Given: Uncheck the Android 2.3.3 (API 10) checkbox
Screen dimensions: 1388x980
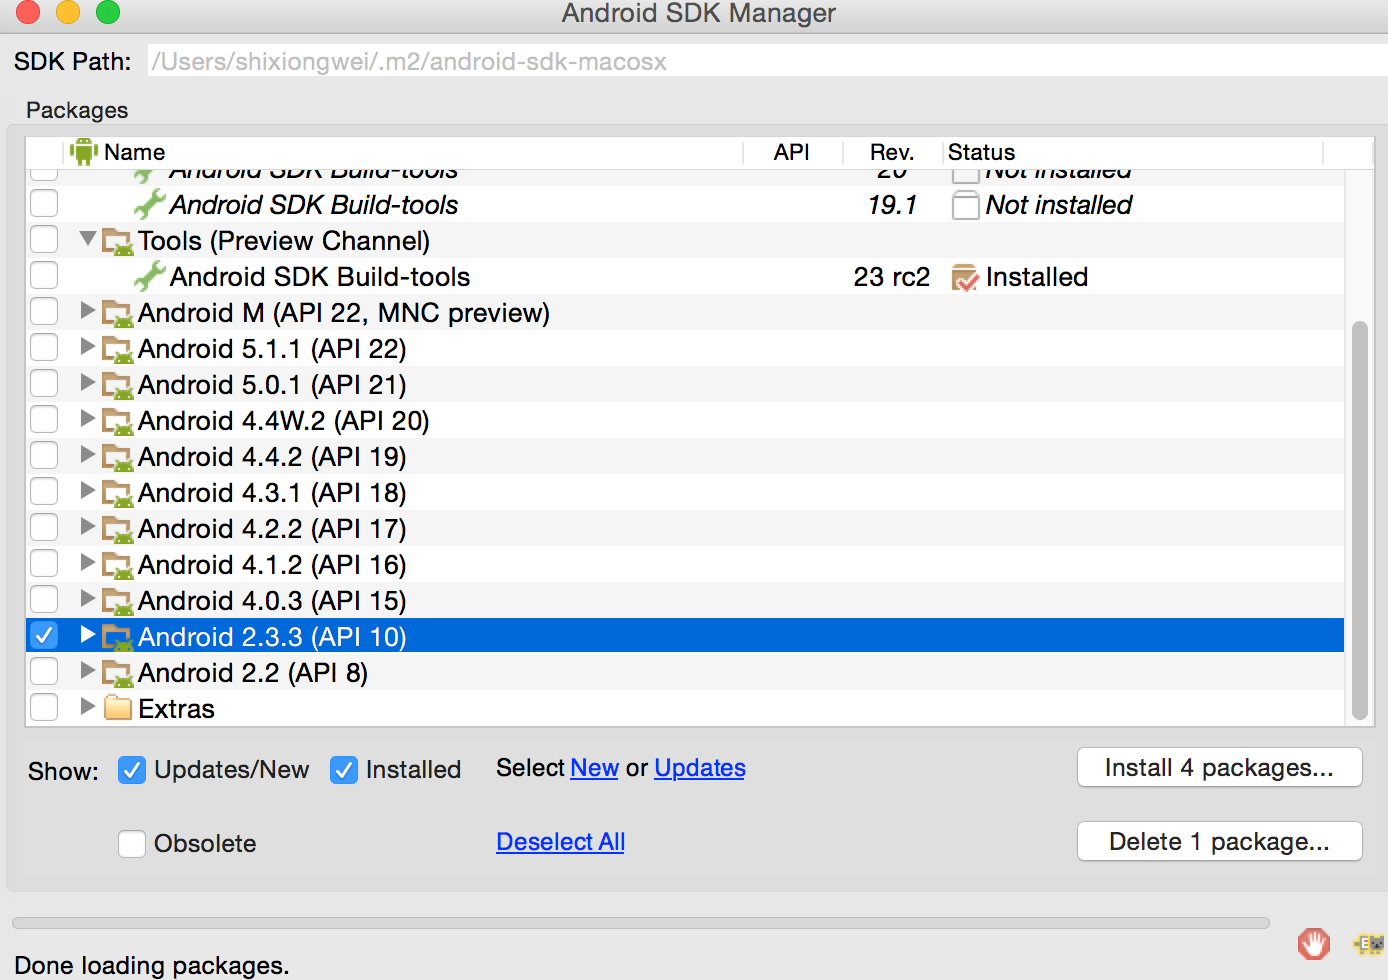Looking at the screenshot, I should coord(44,635).
